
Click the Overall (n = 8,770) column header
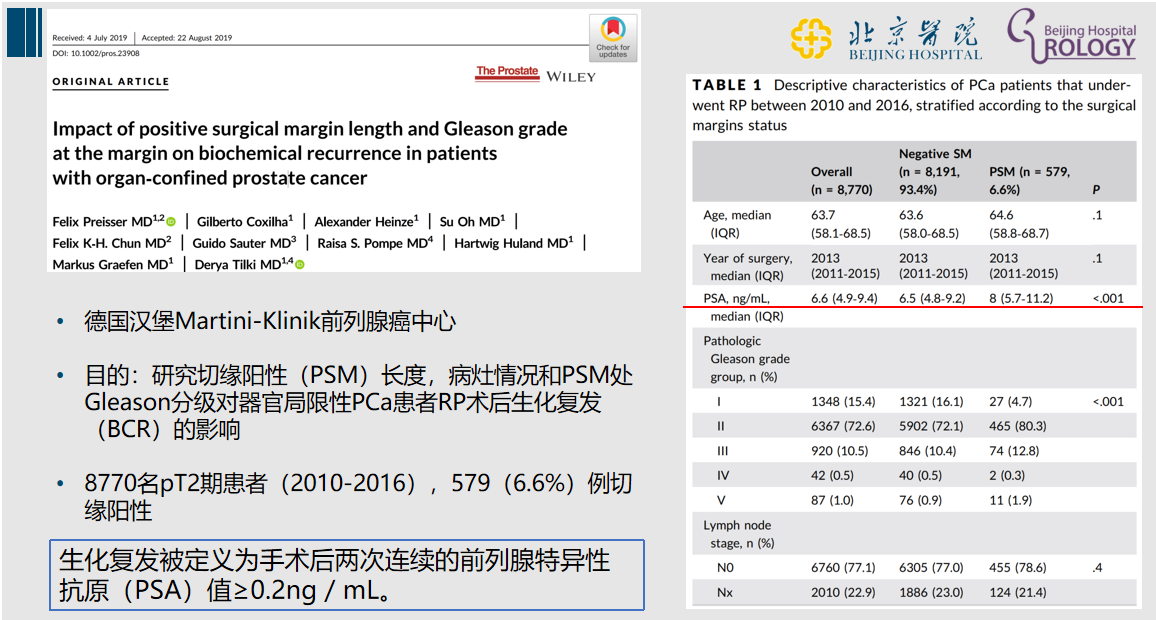841,181
